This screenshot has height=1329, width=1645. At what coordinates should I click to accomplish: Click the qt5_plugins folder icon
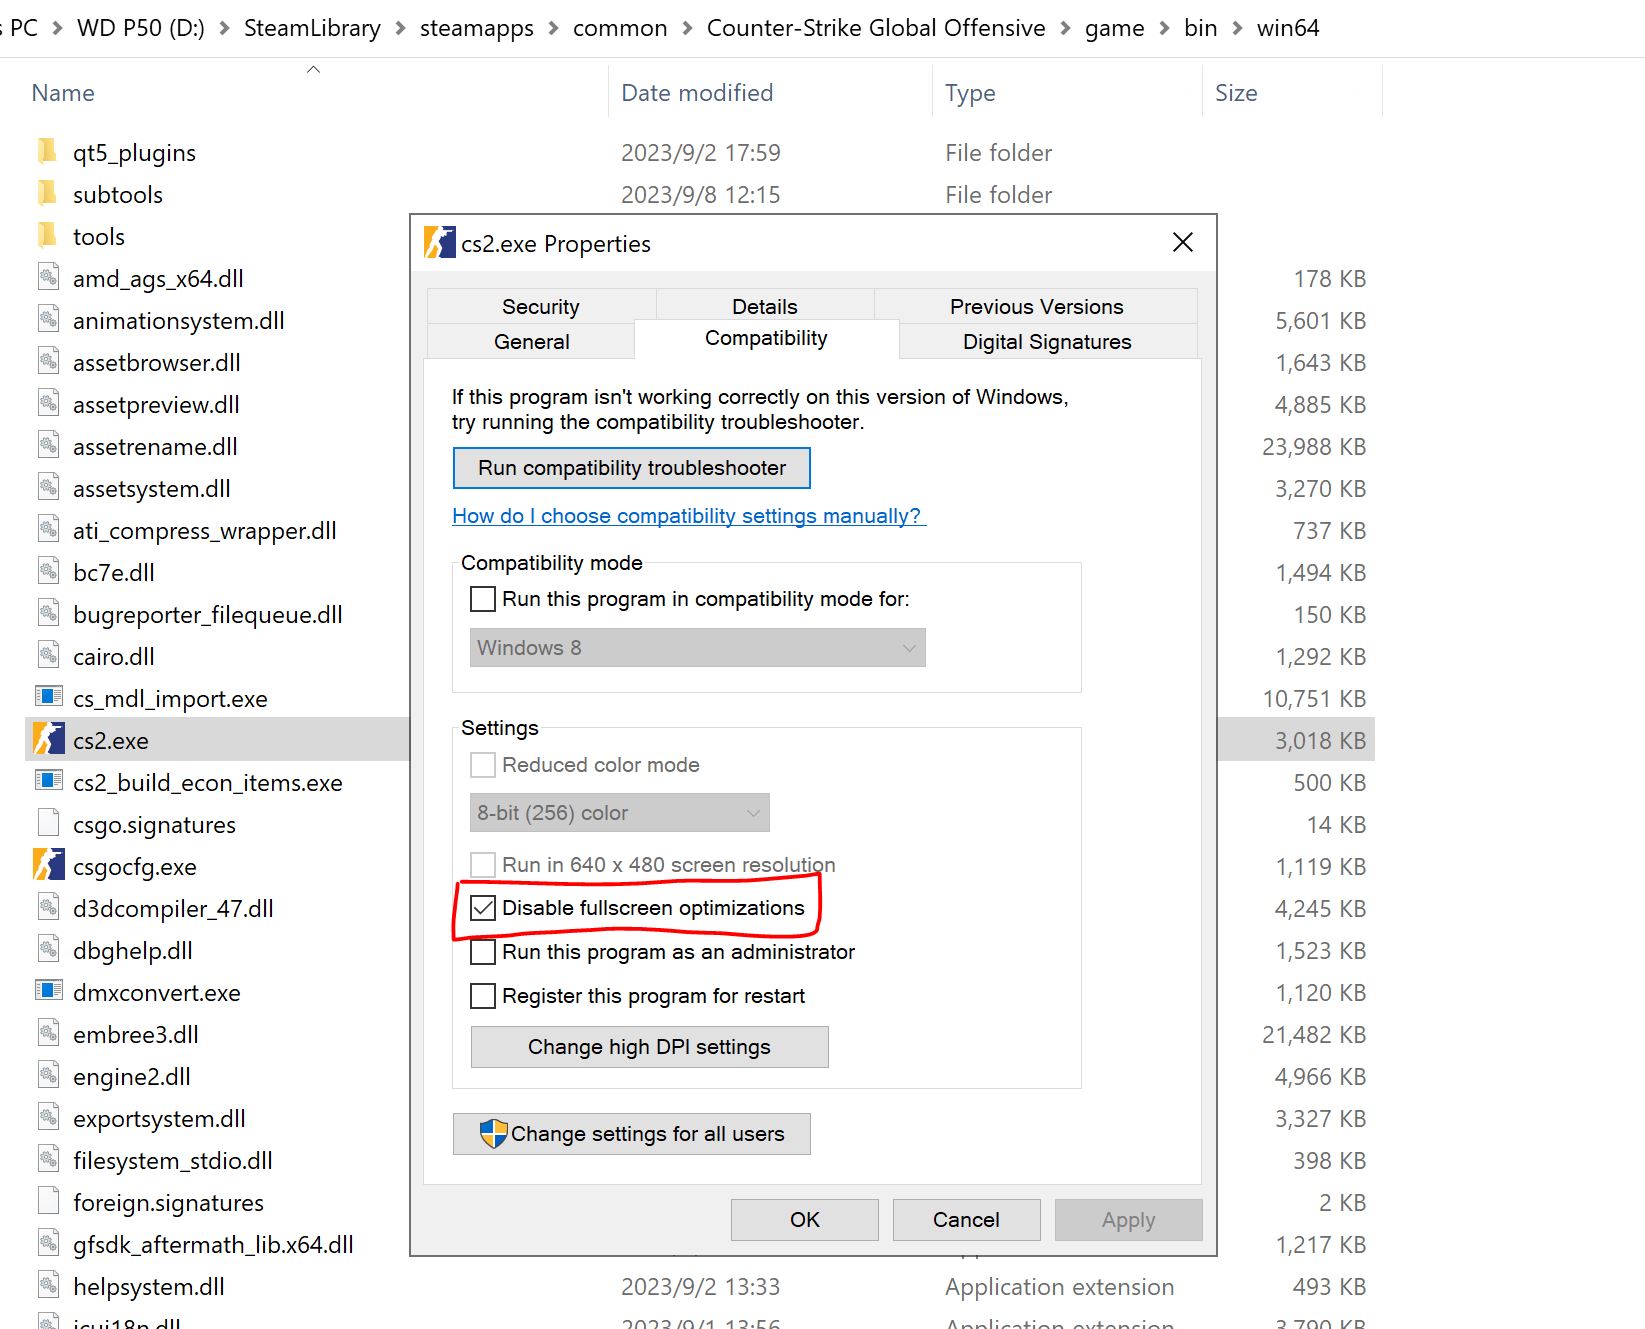click(47, 152)
